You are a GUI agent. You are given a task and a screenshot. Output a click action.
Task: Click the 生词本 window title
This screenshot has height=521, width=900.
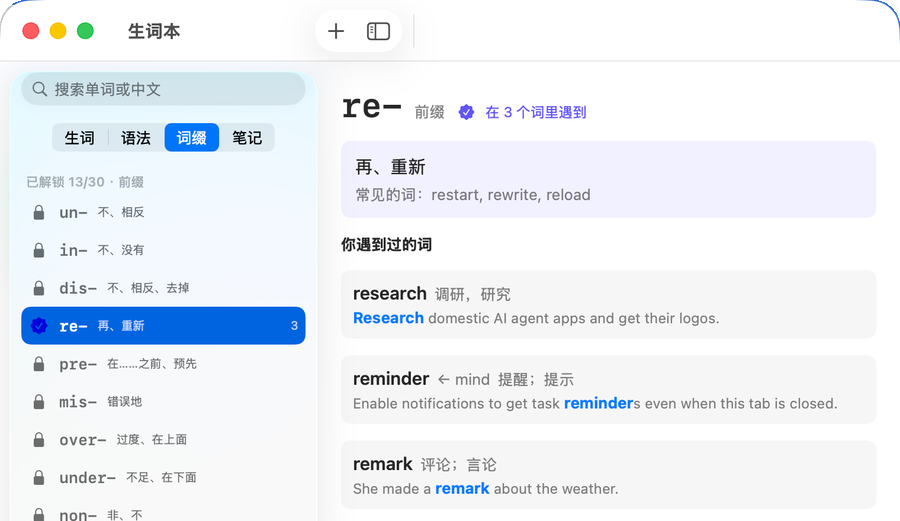click(x=154, y=31)
